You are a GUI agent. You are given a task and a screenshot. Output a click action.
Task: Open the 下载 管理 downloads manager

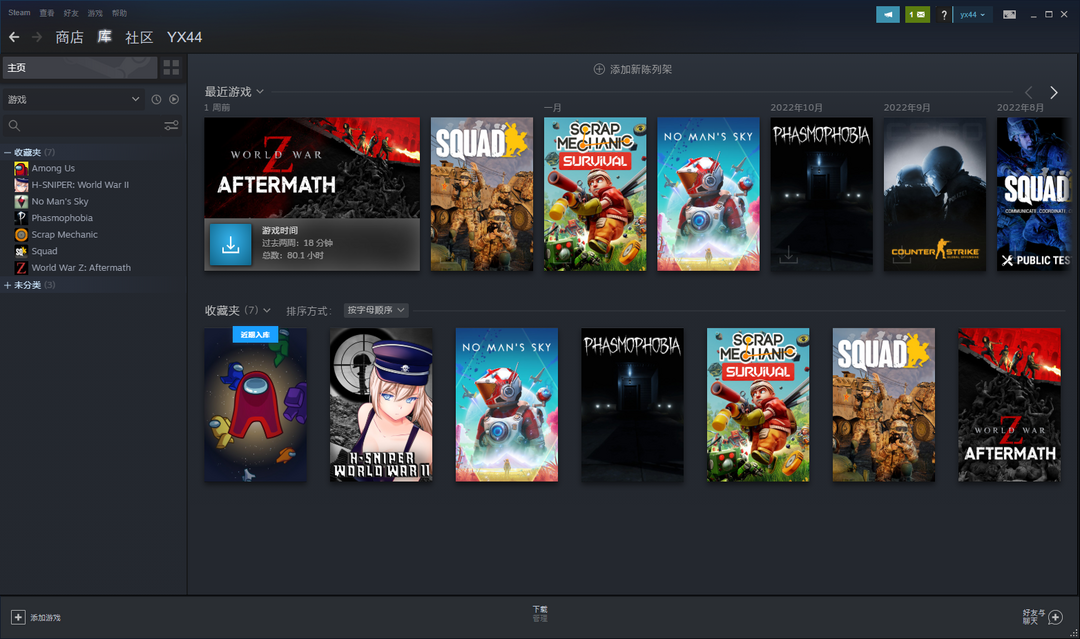pos(540,614)
